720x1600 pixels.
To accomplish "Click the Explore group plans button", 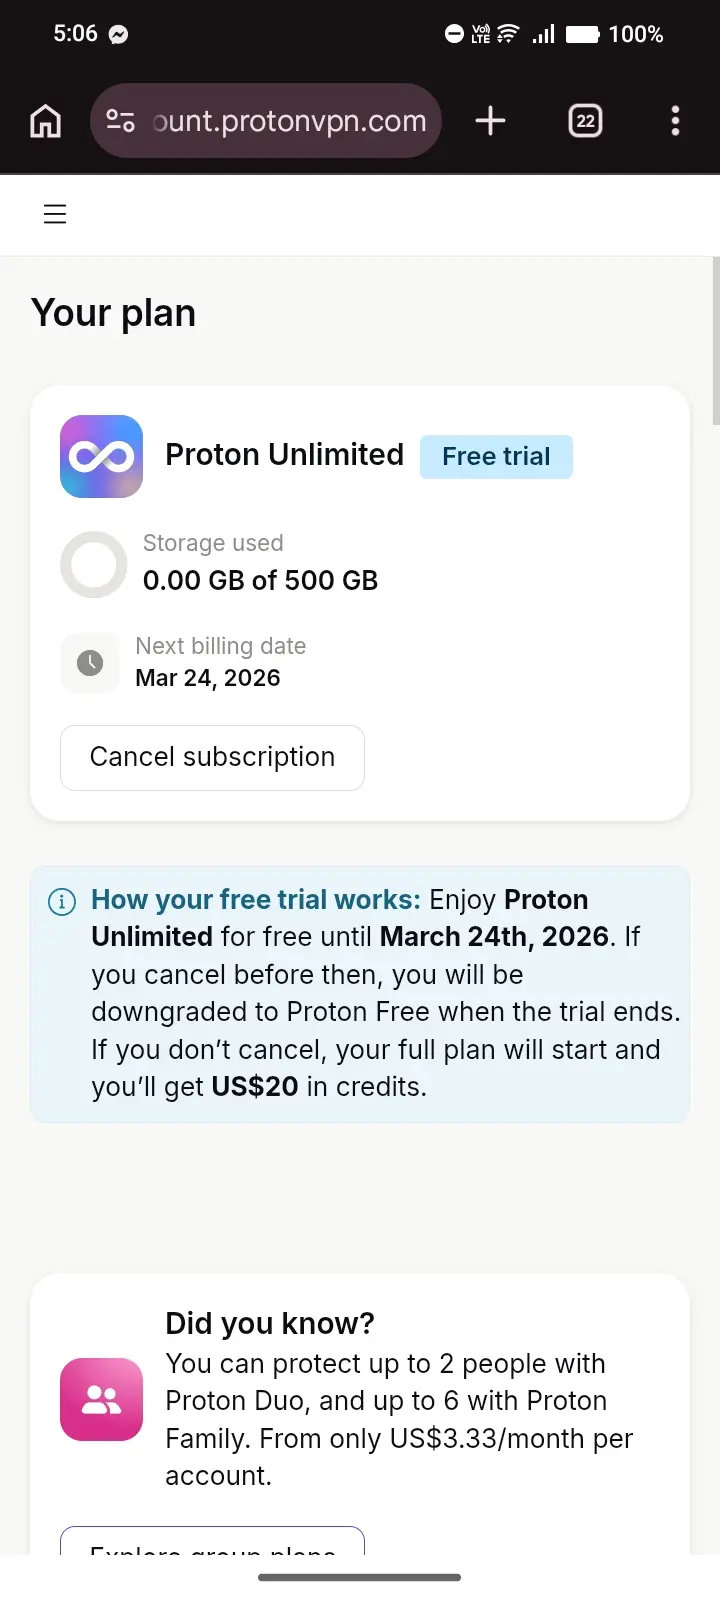I will tap(212, 1541).
